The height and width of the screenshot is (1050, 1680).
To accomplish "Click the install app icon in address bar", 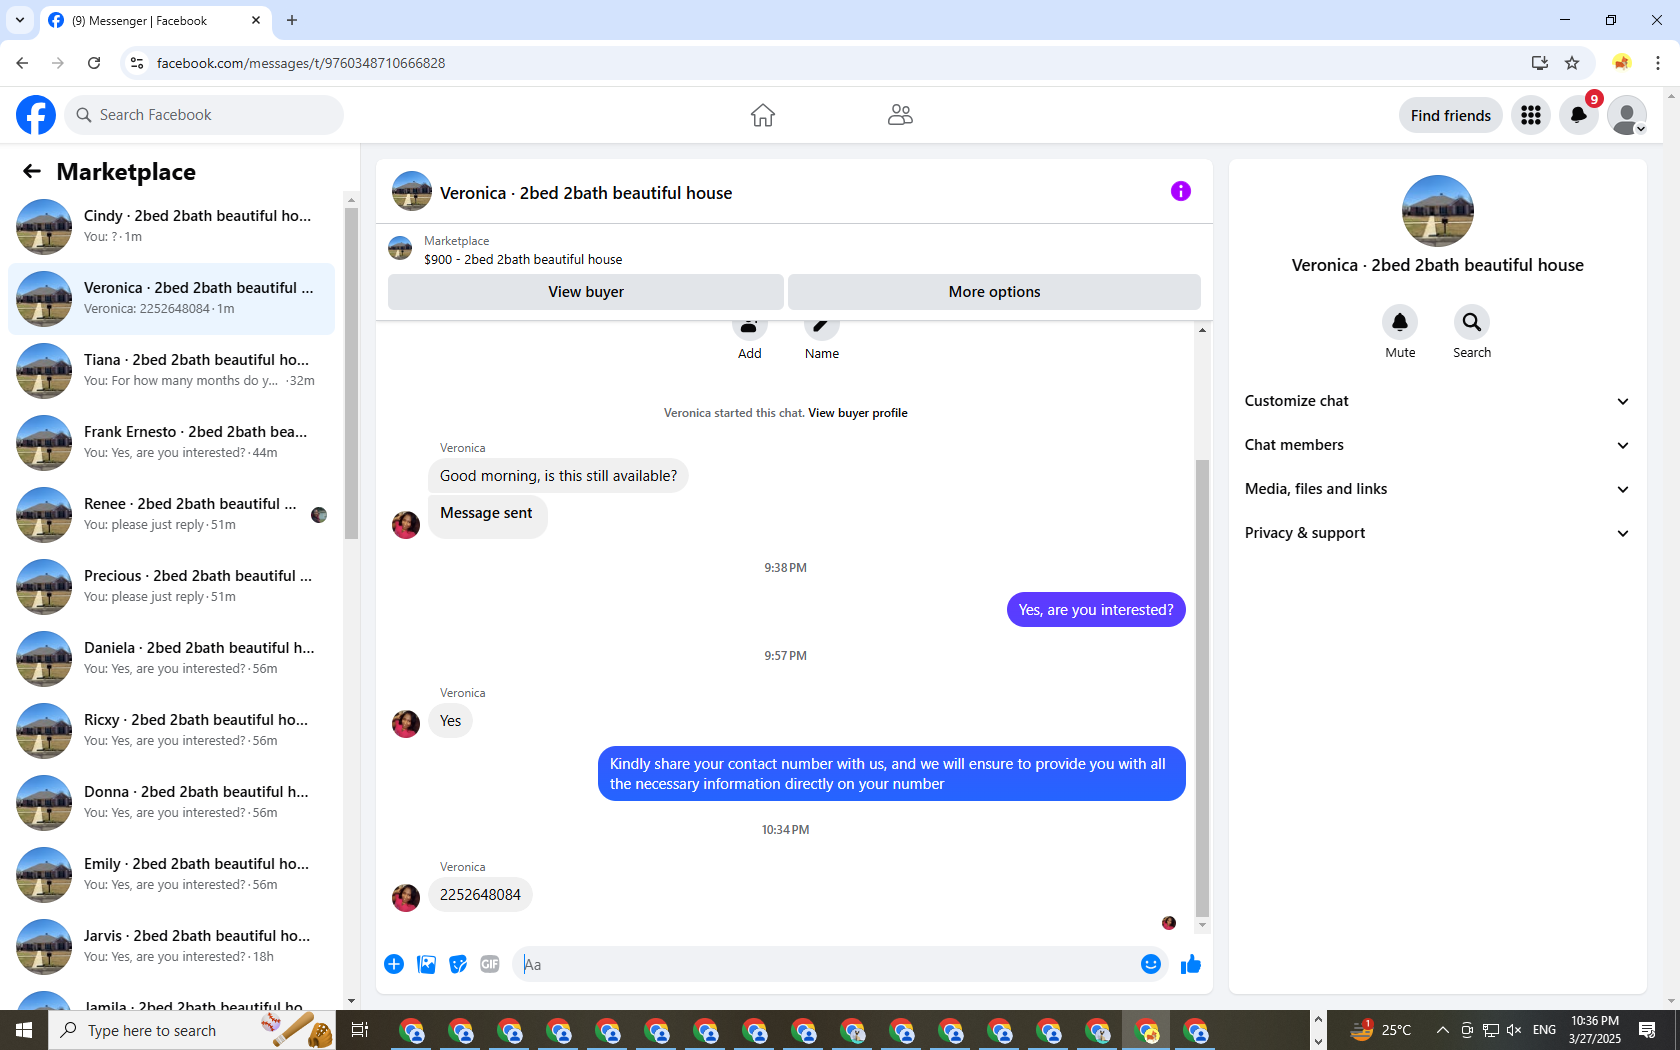I will coord(1540,63).
